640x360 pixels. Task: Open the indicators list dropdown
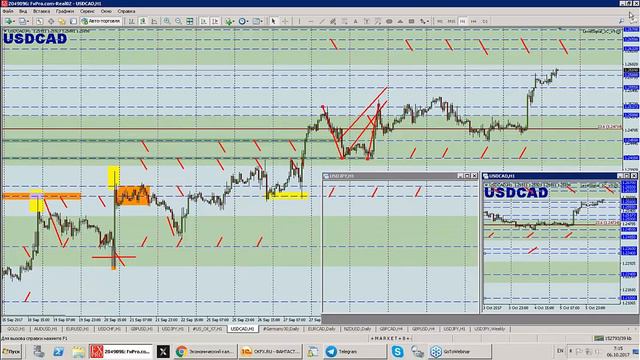point(230,21)
